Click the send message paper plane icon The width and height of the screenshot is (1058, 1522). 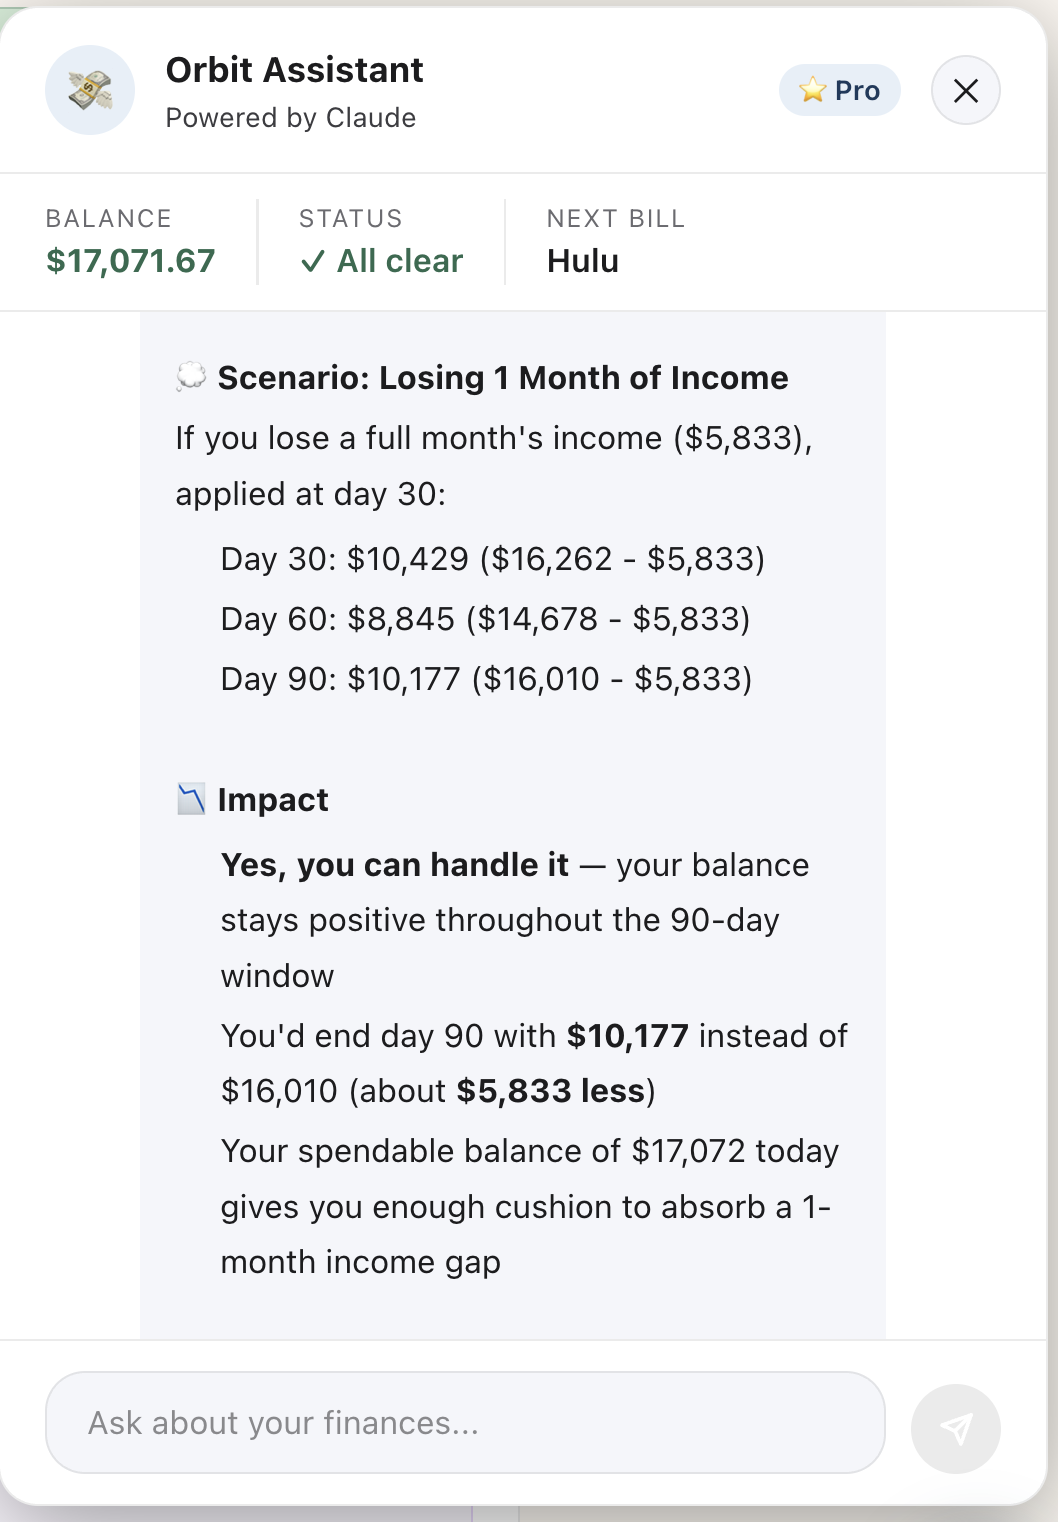955,1428
